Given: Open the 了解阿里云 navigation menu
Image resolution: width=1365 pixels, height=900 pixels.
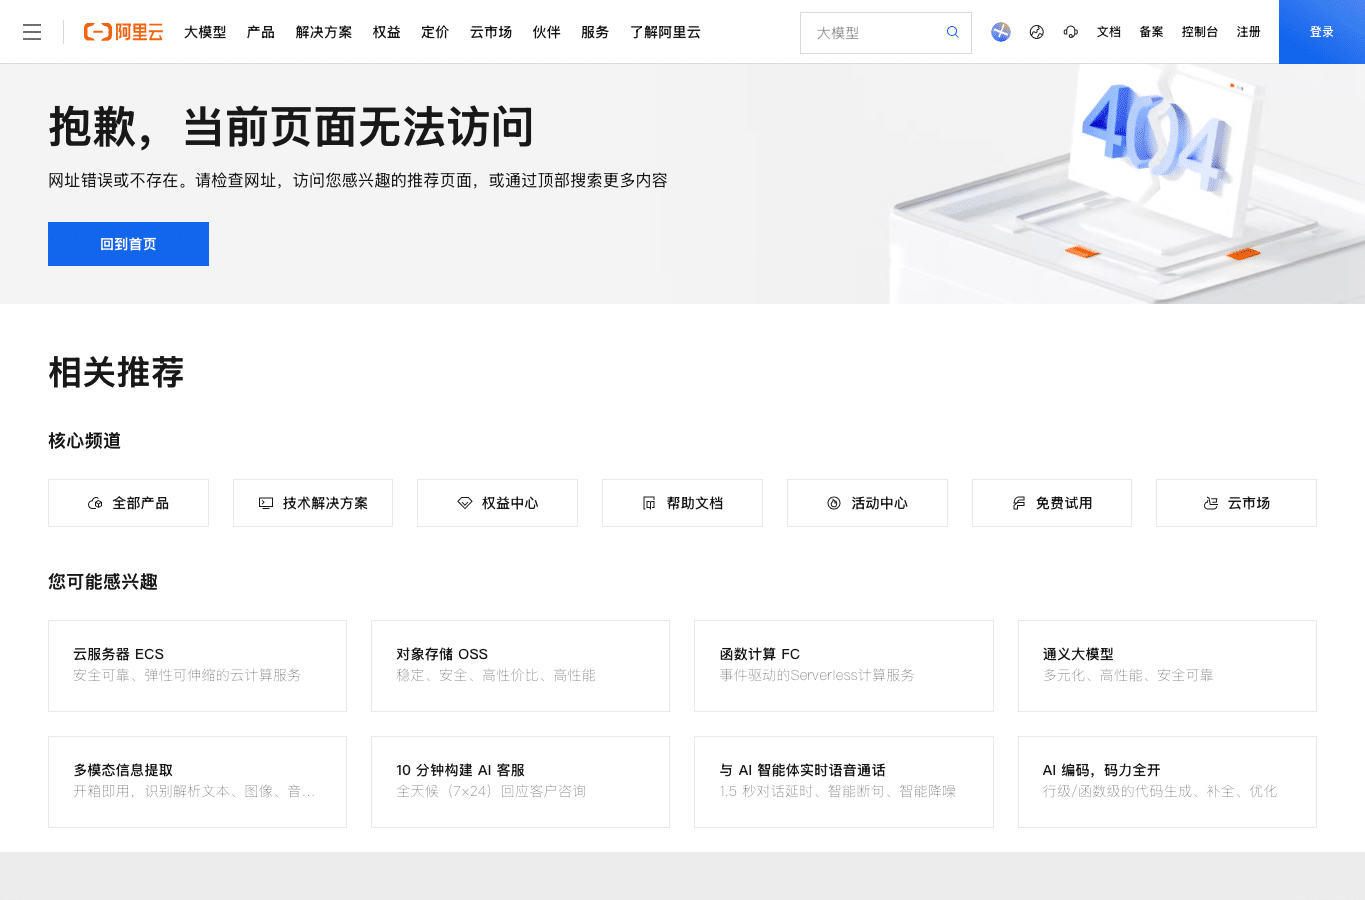Looking at the screenshot, I should 665,32.
